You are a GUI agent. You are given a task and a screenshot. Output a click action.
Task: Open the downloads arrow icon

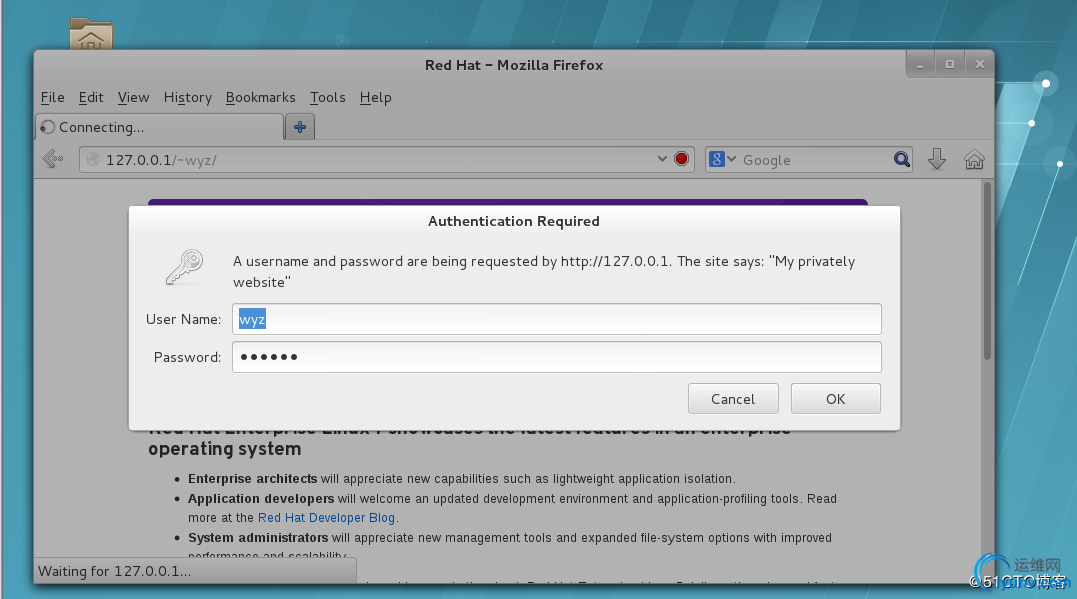[937, 159]
